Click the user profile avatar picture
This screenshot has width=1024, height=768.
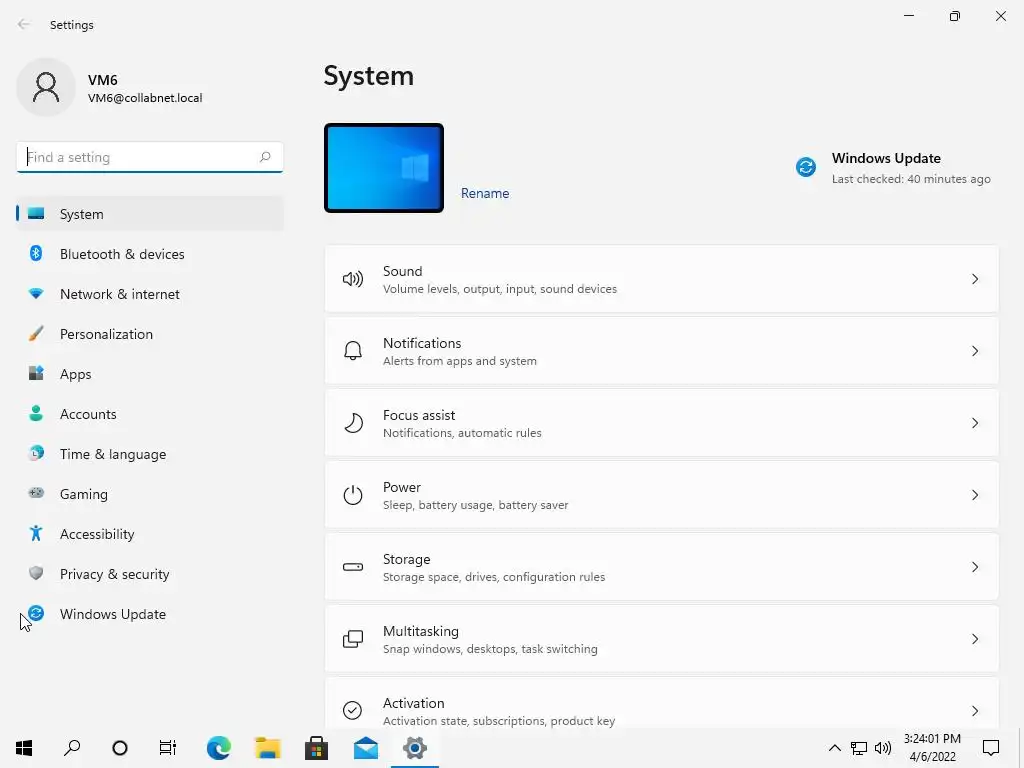click(x=46, y=87)
